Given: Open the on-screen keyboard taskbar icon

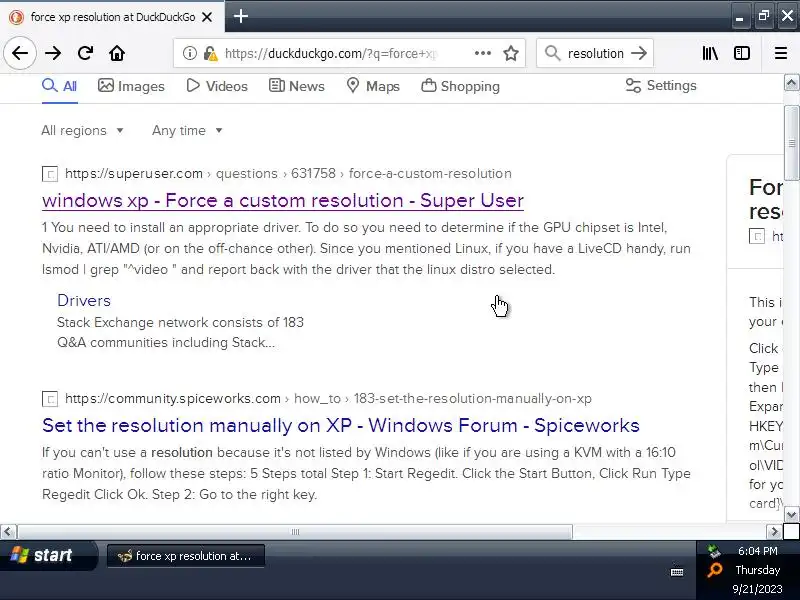Looking at the screenshot, I should pos(677,572).
